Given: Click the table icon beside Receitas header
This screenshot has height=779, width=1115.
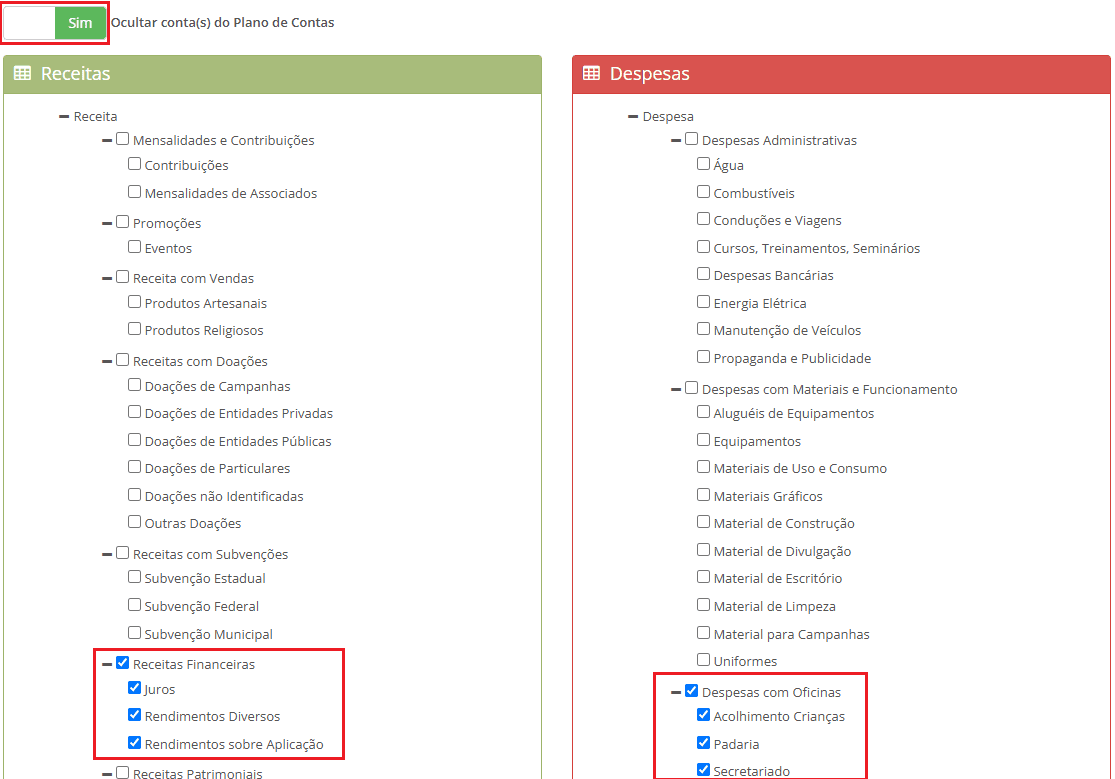Looking at the screenshot, I should click(23, 73).
